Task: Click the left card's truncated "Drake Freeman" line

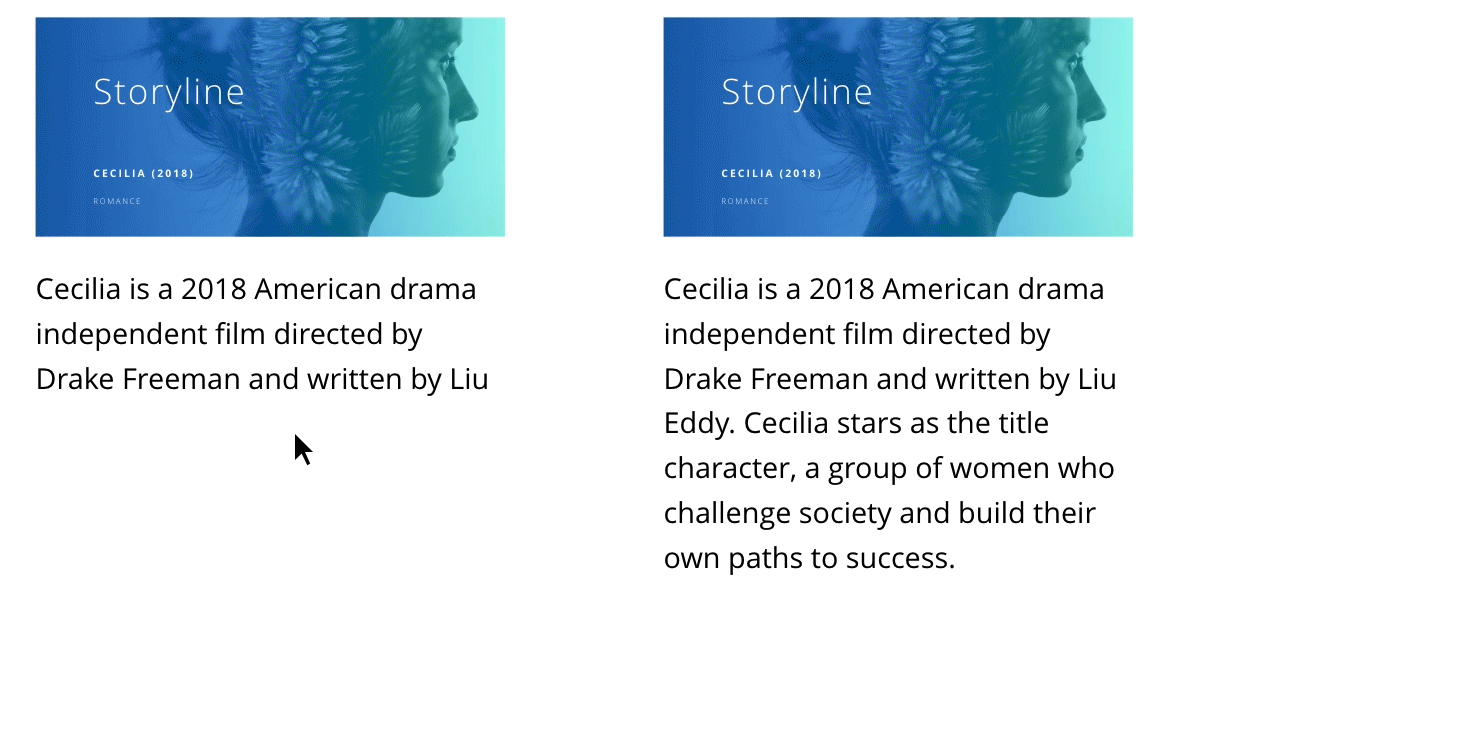Action: pos(262,379)
